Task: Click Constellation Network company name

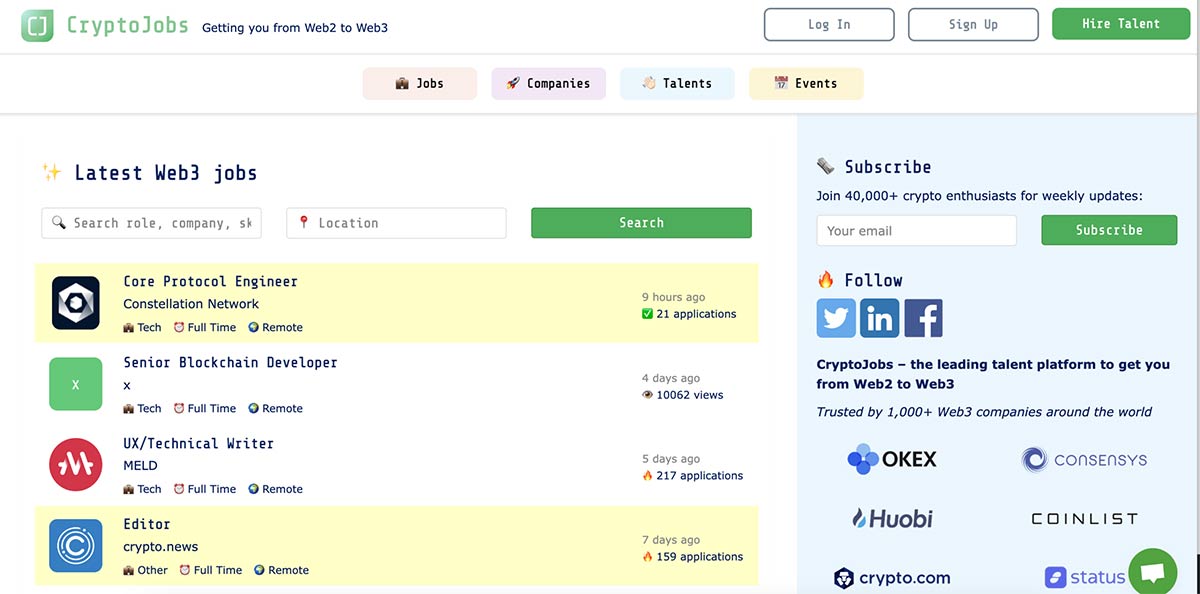Action: coord(191,304)
